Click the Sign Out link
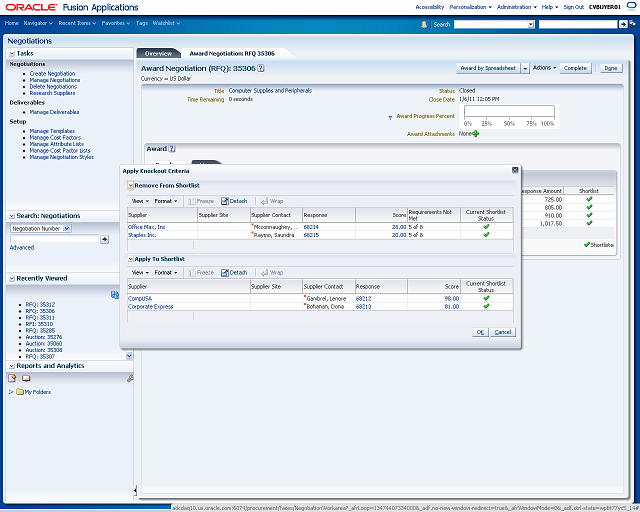Viewport: 640px width, 512px height. tap(573, 7)
